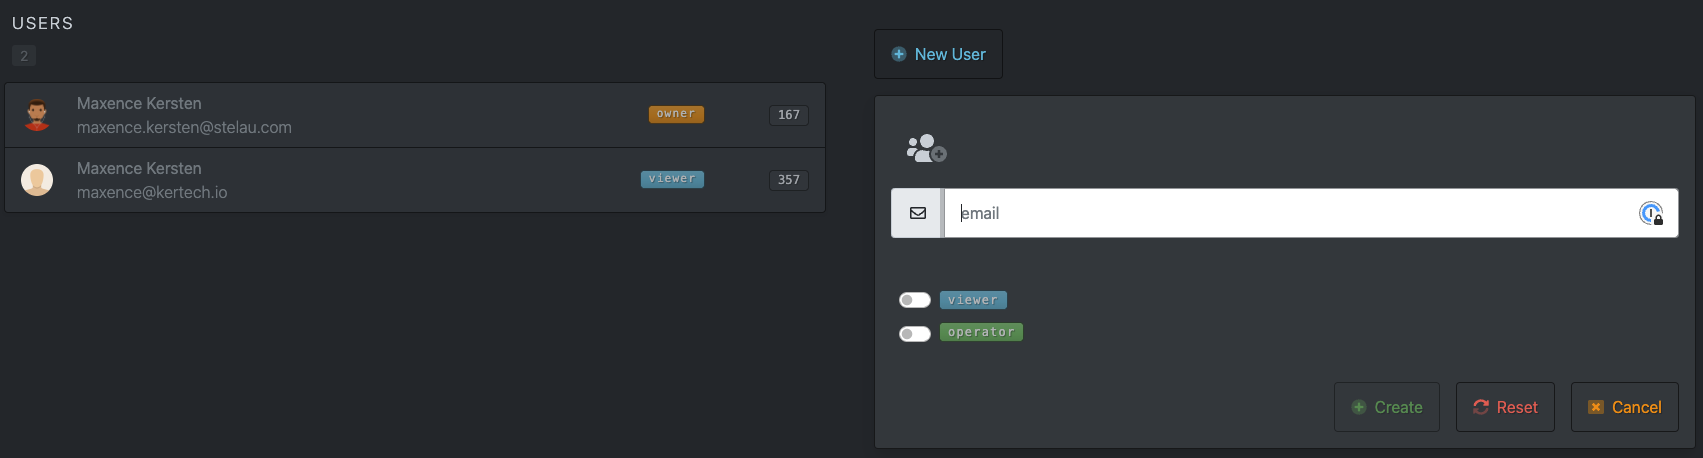This screenshot has width=1703, height=458.
Task: Click the green operator role label
Action: click(x=981, y=332)
